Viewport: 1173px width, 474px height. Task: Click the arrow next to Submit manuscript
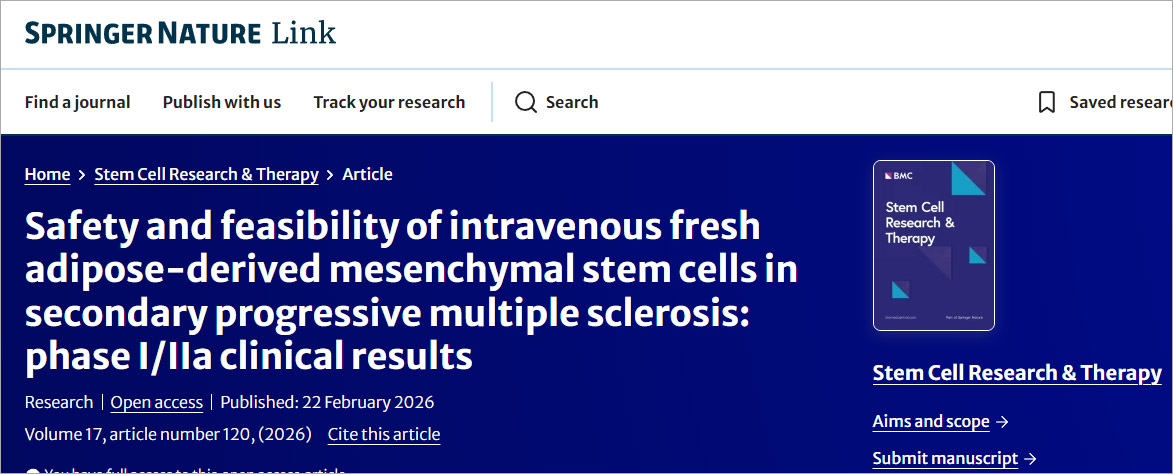pos(1031,459)
